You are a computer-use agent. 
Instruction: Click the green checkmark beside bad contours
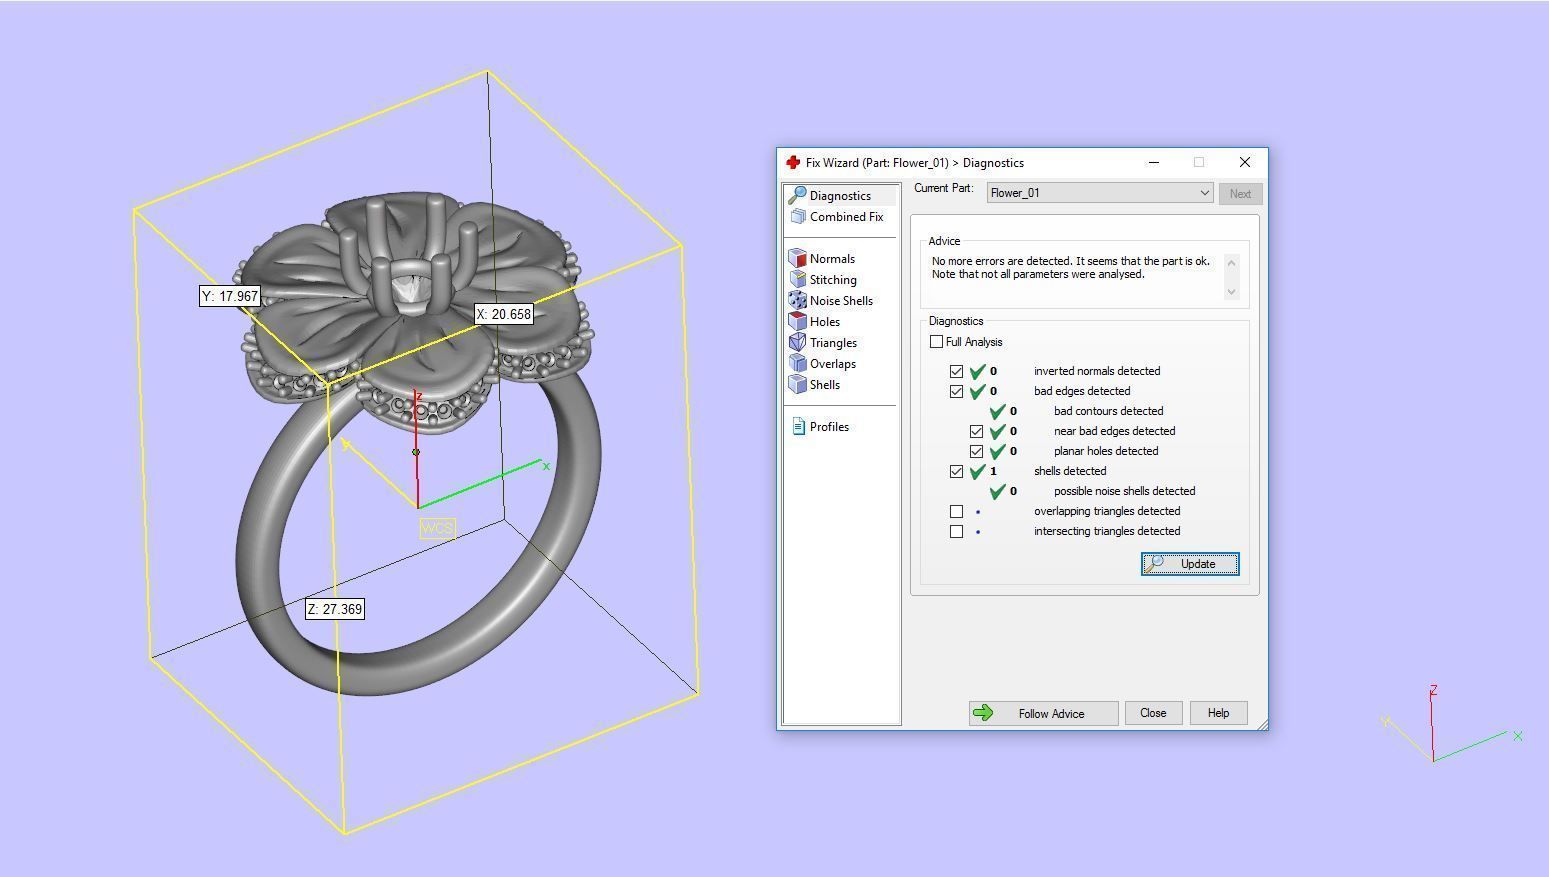(998, 411)
